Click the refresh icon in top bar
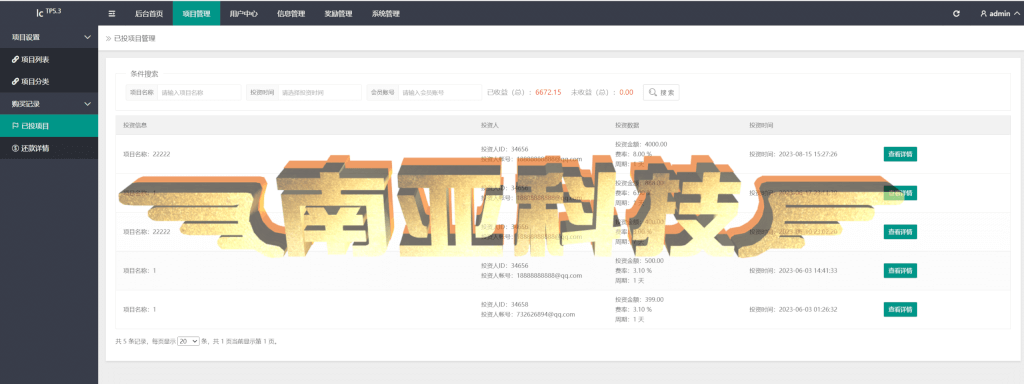The width and height of the screenshot is (1024, 384). [x=956, y=14]
